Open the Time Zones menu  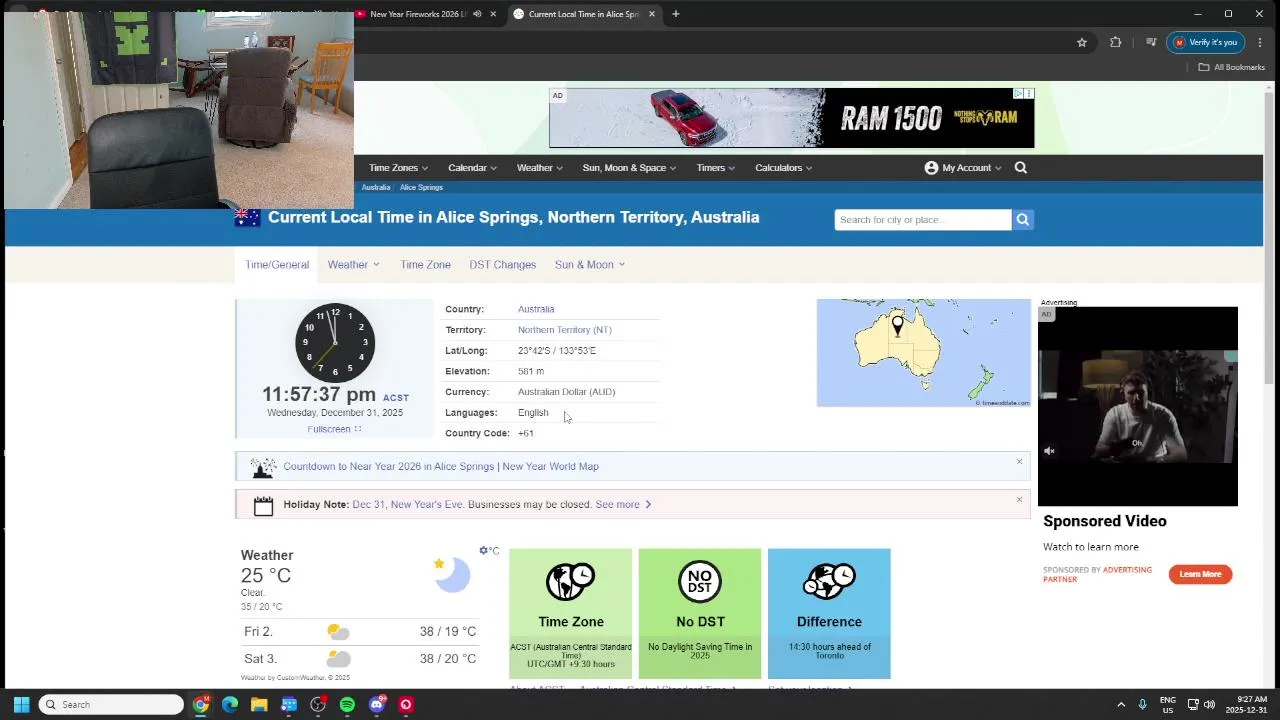398,168
